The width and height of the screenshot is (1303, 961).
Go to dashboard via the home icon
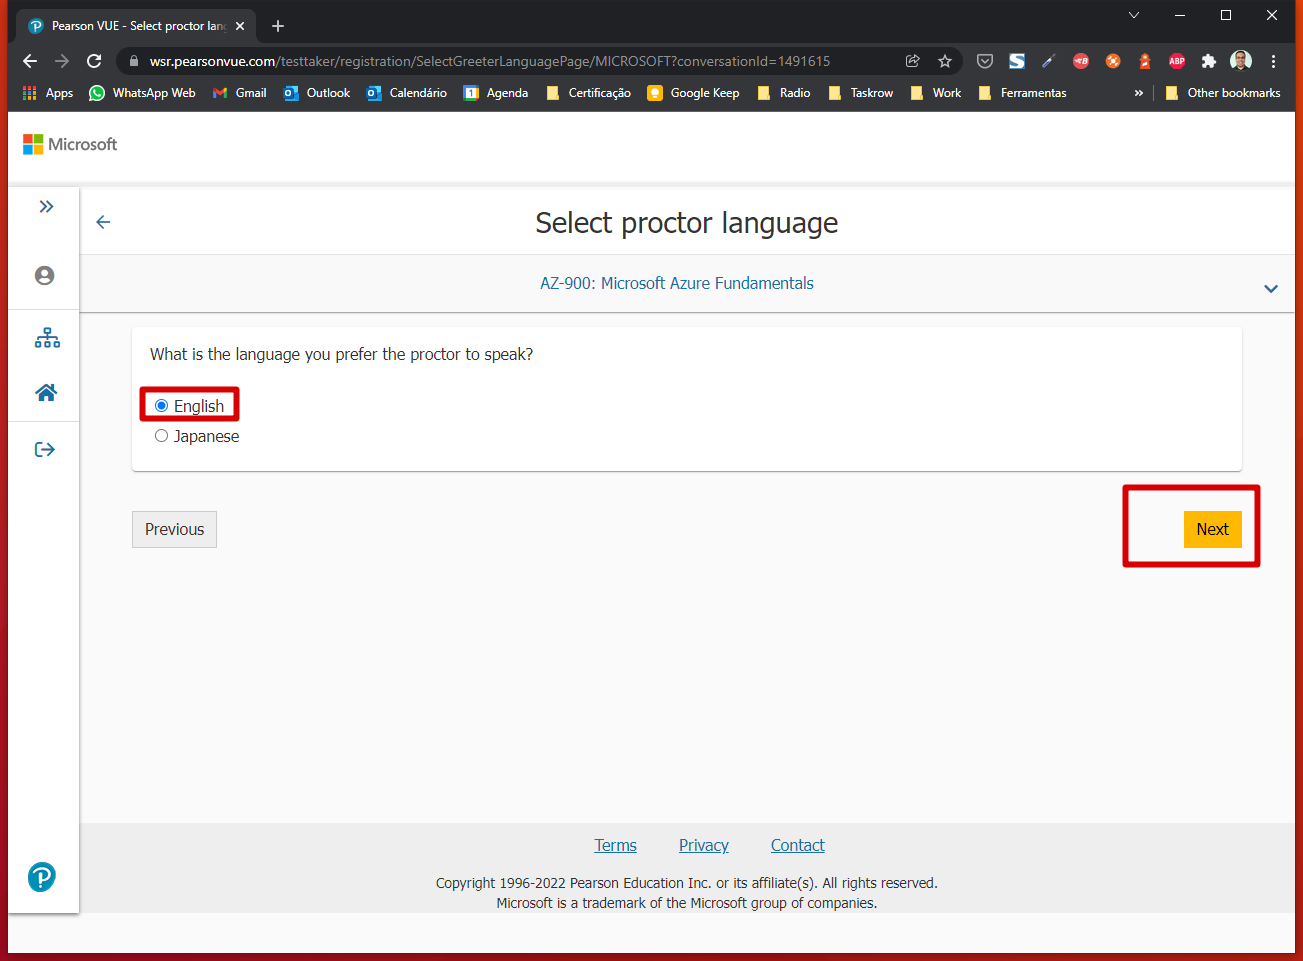[x=46, y=392]
